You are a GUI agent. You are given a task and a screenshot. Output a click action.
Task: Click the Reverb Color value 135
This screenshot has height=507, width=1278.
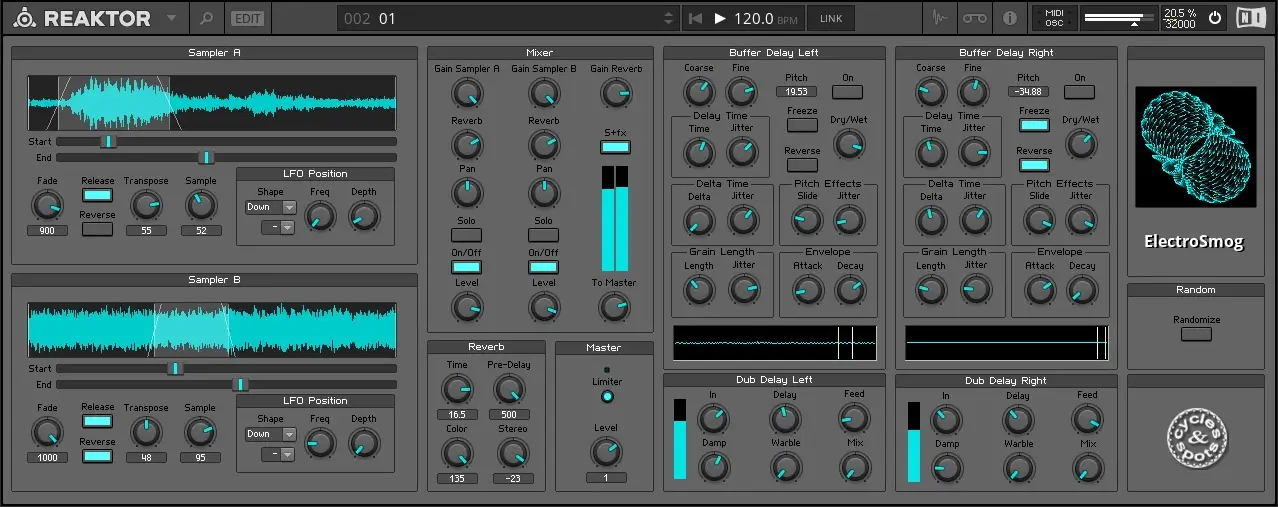[456, 478]
